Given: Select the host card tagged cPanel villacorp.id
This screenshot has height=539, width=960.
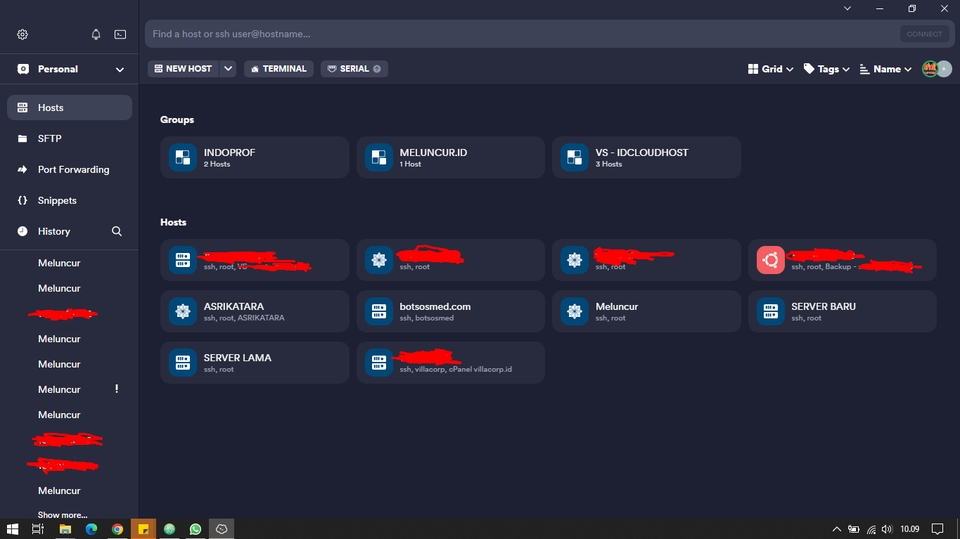Looking at the screenshot, I should click(x=451, y=363).
